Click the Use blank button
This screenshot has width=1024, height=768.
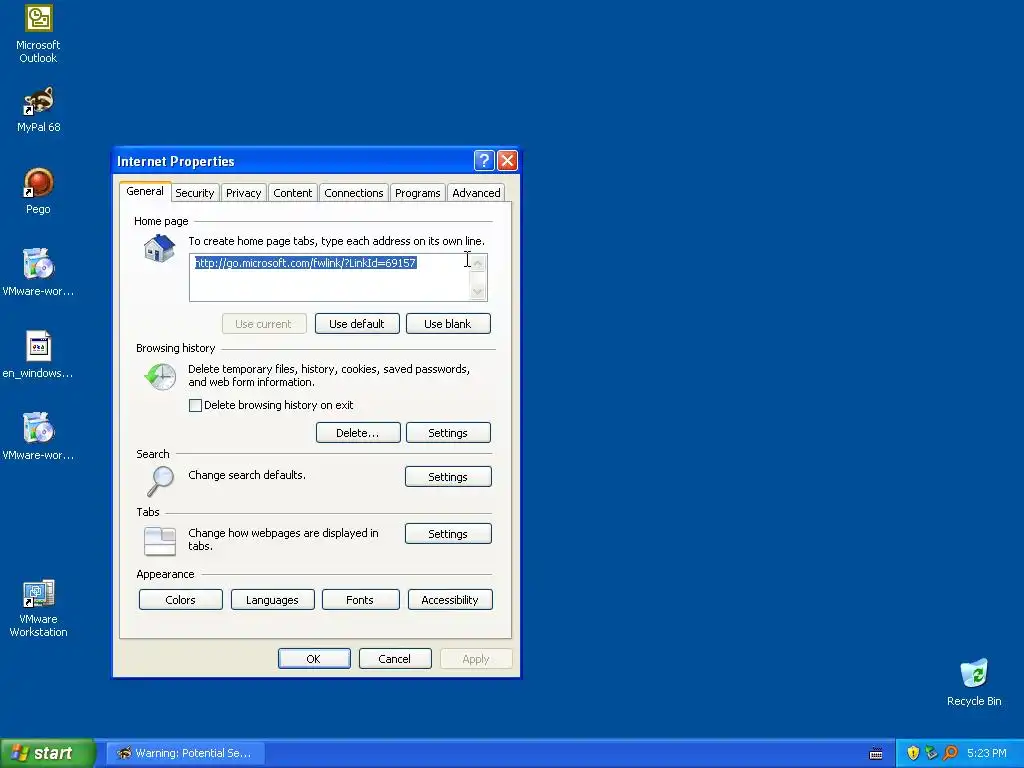click(447, 324)
